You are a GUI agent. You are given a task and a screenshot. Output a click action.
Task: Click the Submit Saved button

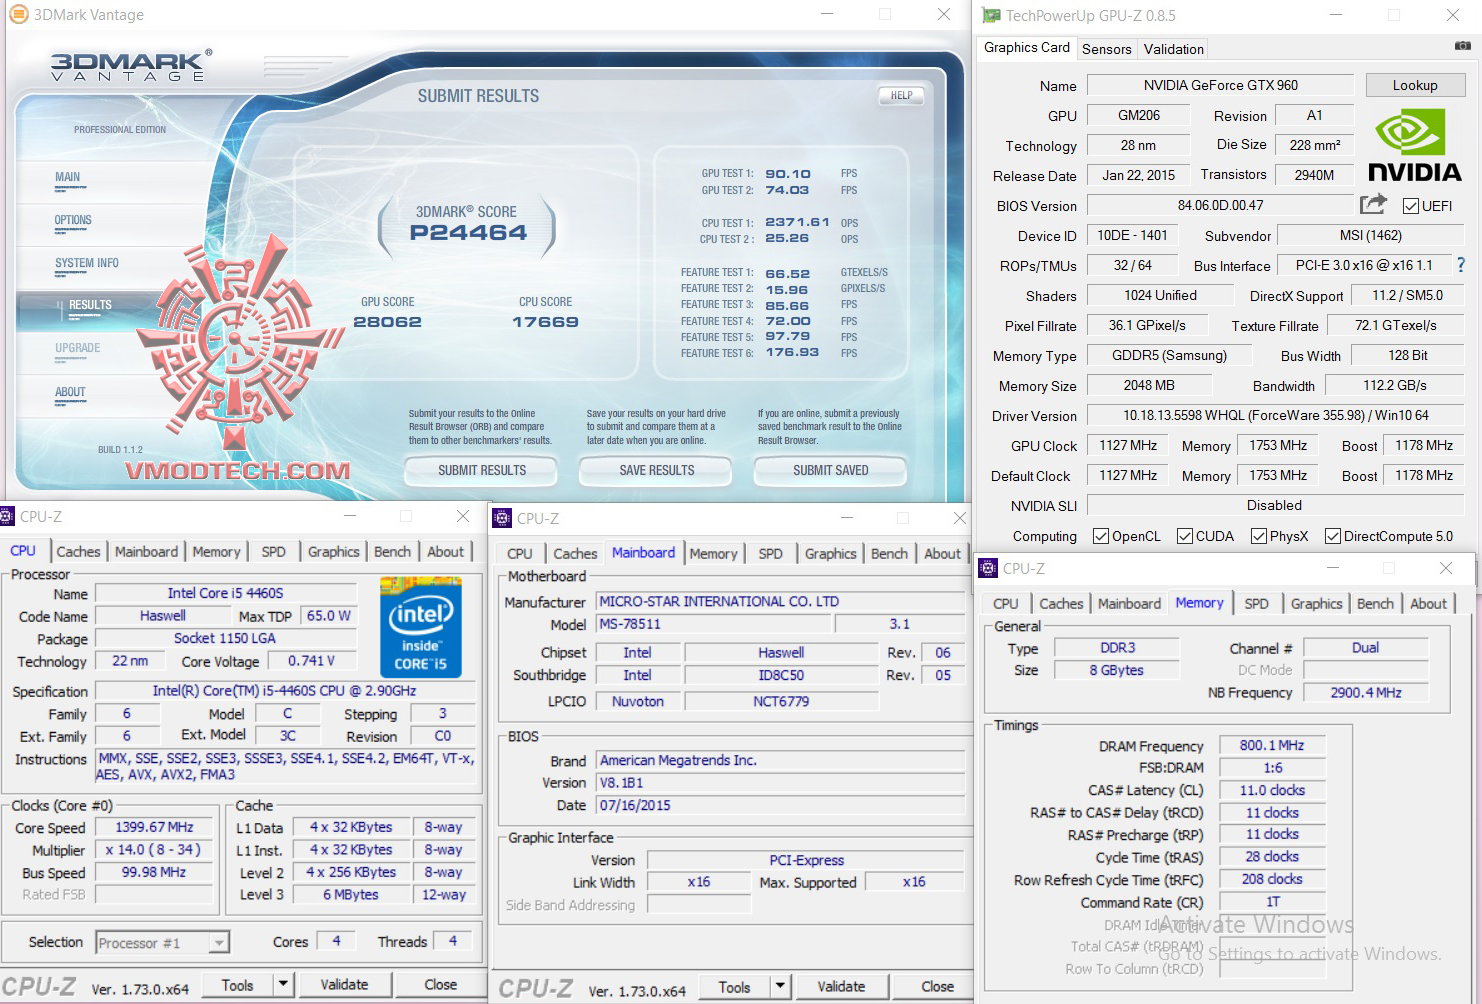(x=830, y=470)
